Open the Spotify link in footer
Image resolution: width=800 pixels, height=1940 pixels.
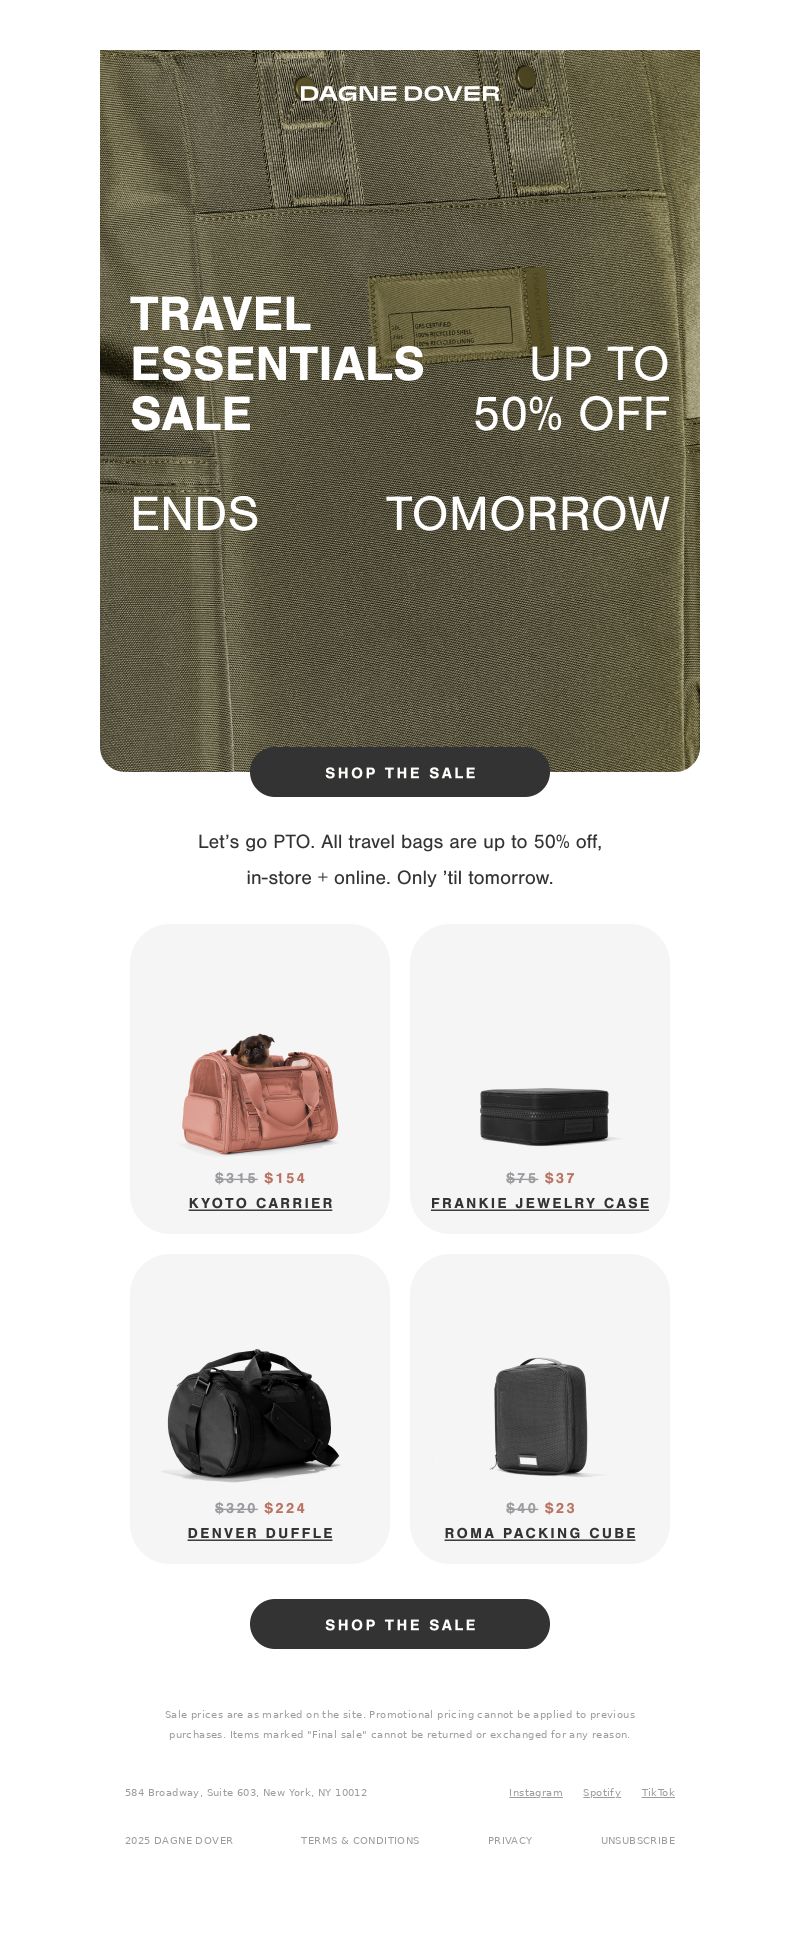click(602, 1792)
